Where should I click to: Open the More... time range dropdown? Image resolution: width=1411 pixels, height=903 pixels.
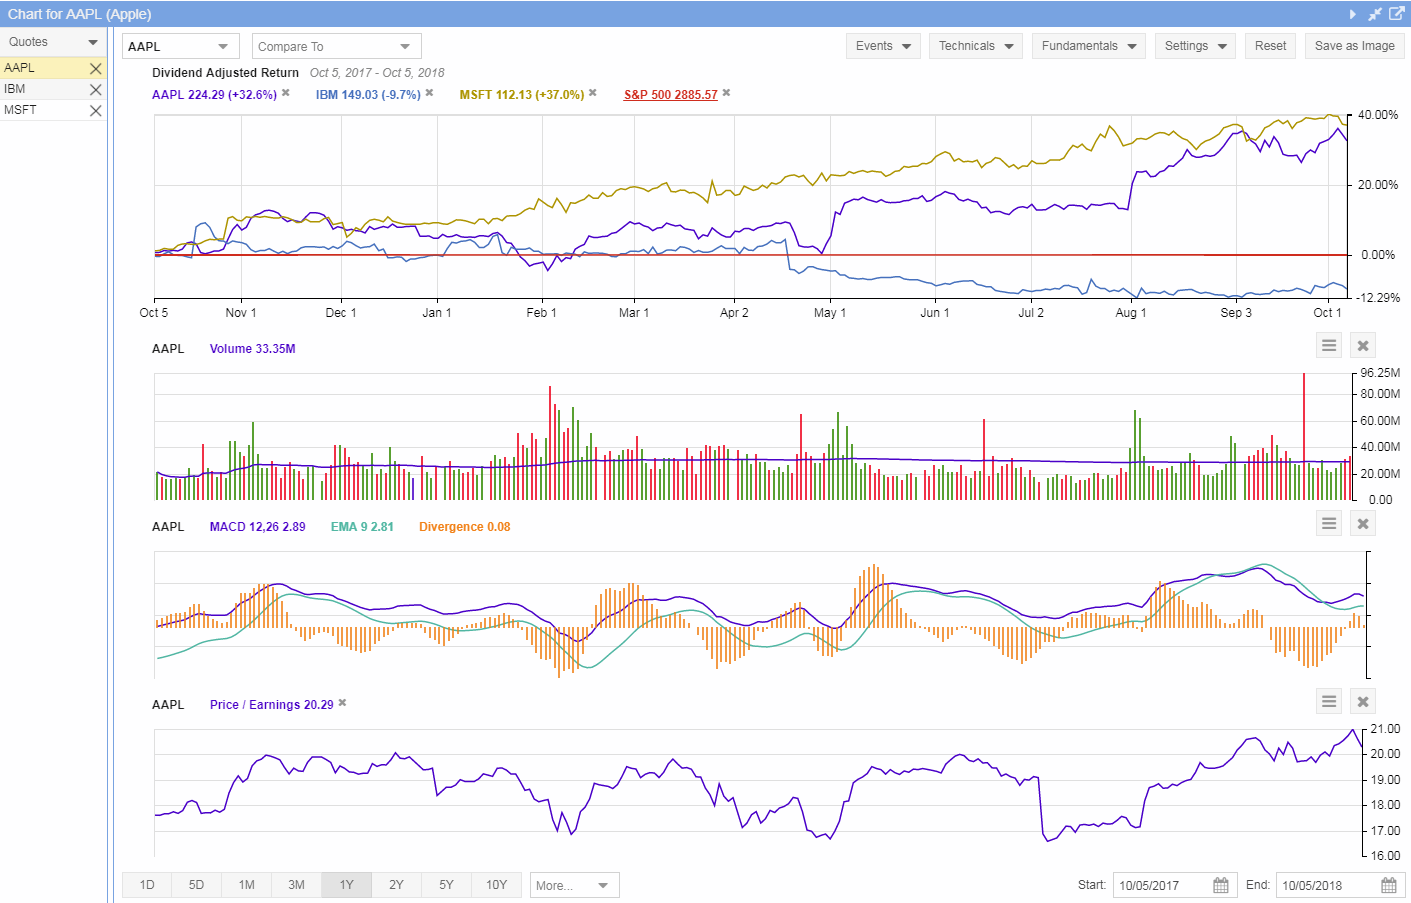(x=574, y=885)
